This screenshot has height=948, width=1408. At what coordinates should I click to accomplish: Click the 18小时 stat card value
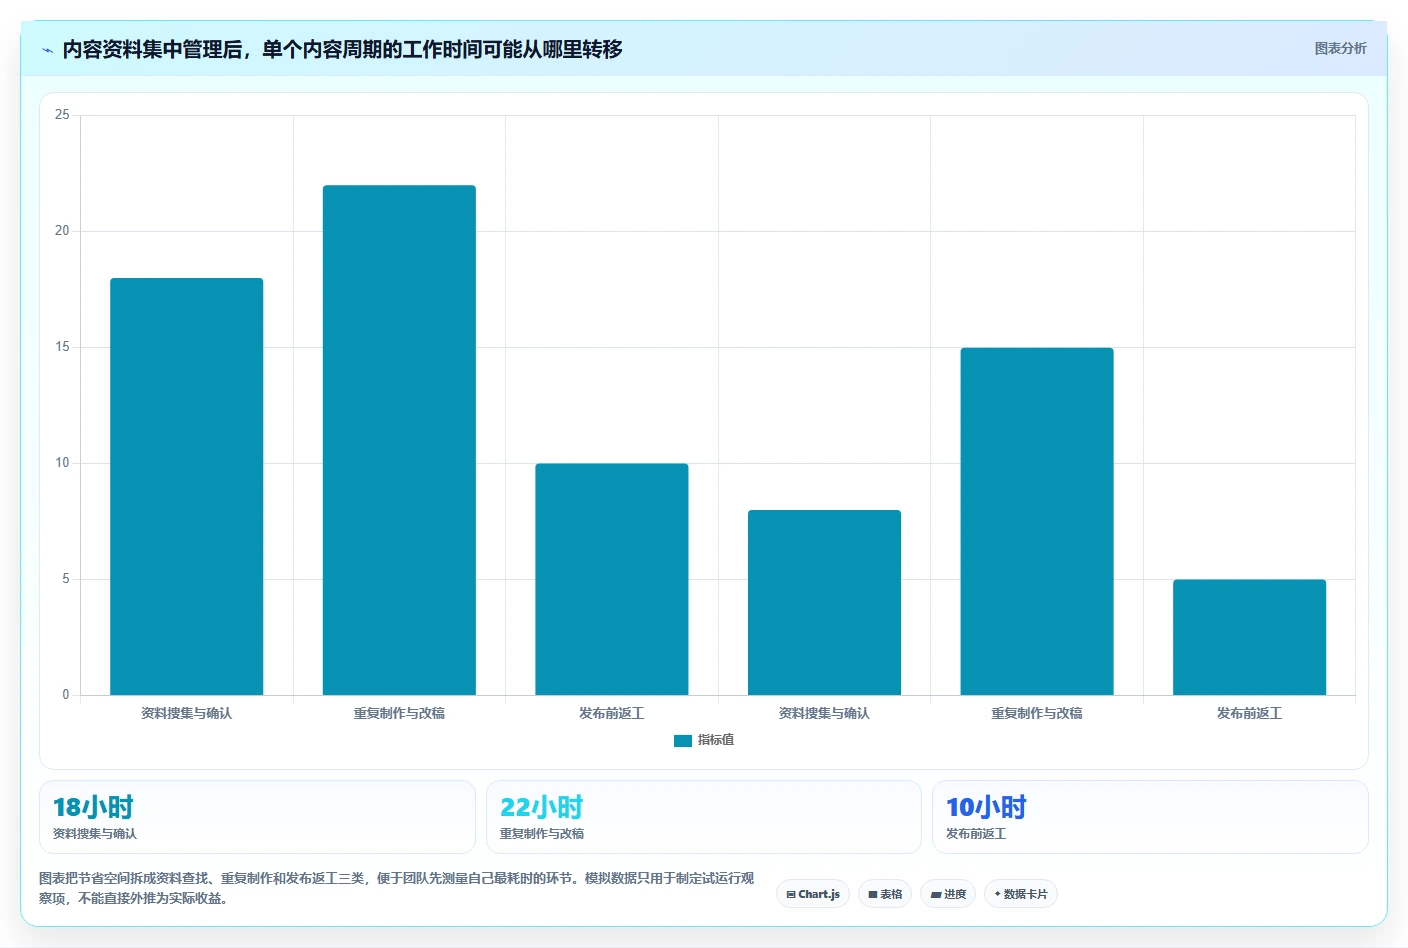93,807
